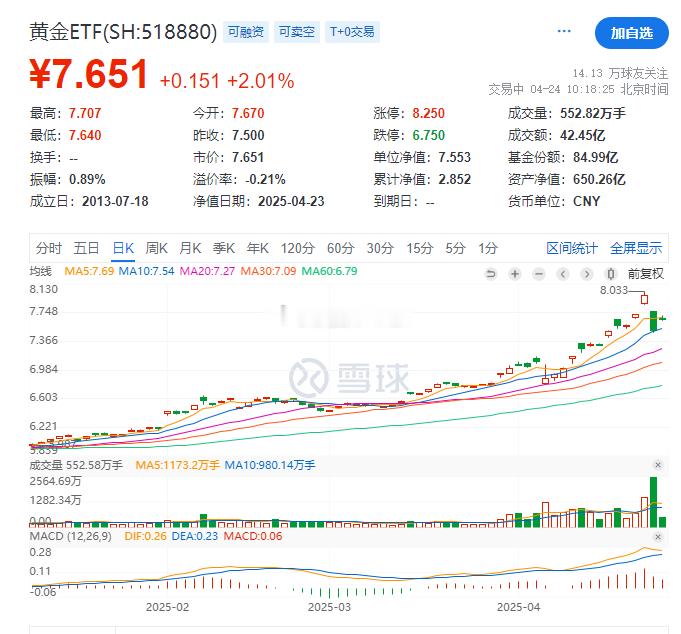
Task: Click the 成交量 552.82万手 value
Action: pos(593,113)
